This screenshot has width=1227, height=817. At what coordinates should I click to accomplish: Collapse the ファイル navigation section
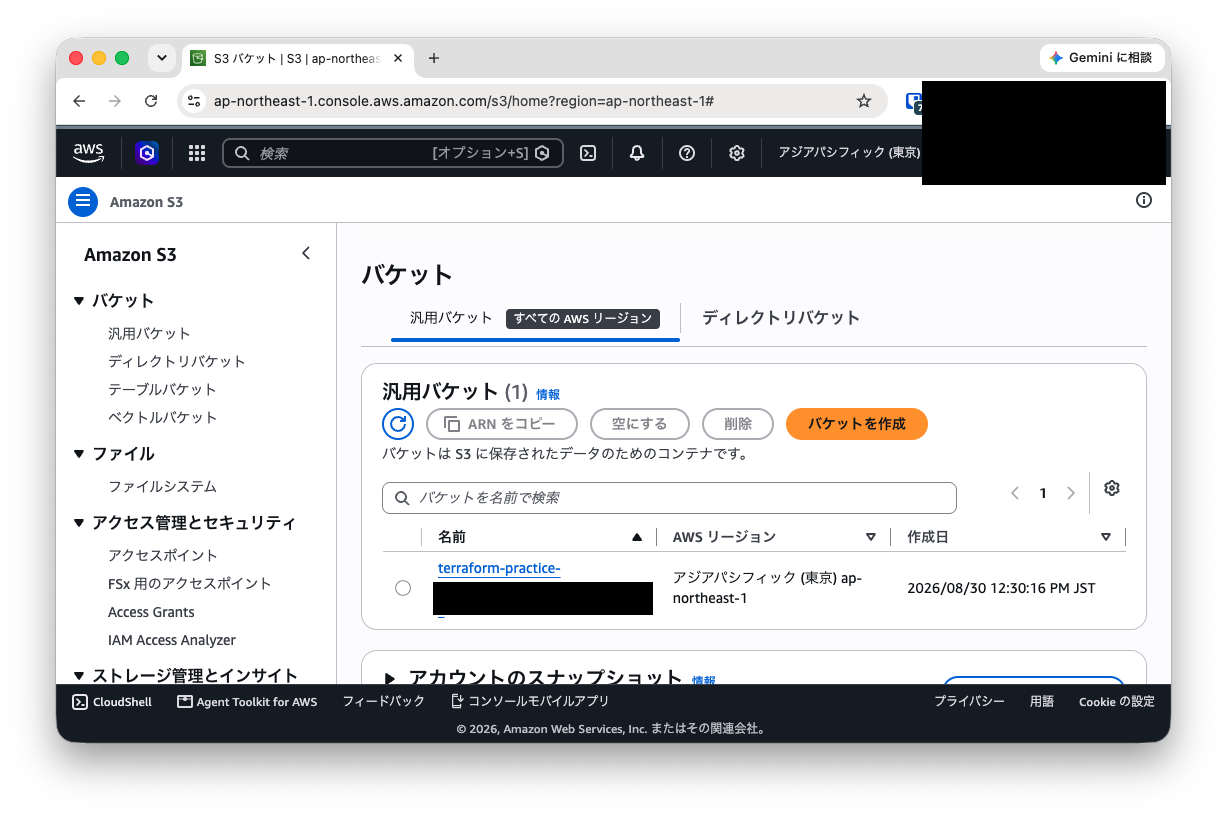pyautogui.click(x=80, y=454)
